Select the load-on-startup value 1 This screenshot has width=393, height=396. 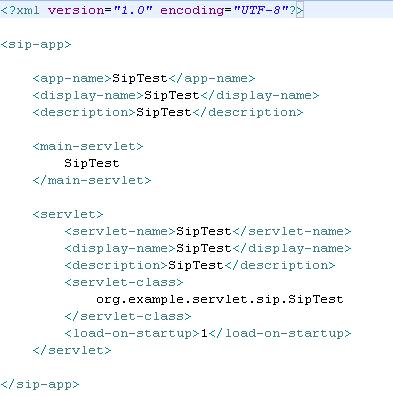pos(204,333)
